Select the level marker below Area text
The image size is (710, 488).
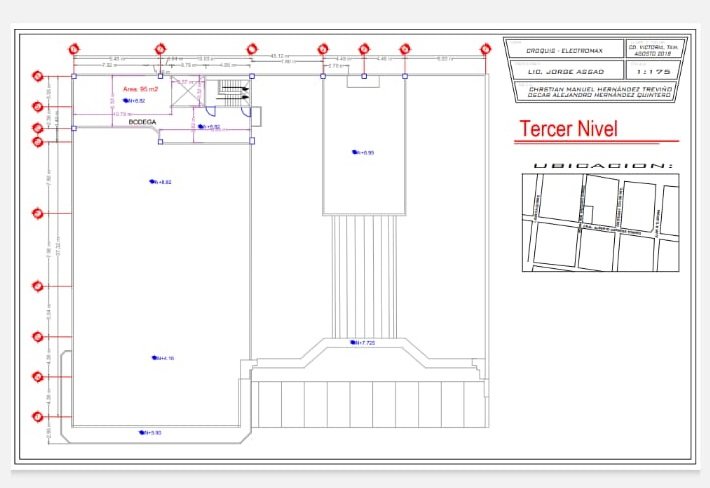pyautogui.click(x=133, y=101)
